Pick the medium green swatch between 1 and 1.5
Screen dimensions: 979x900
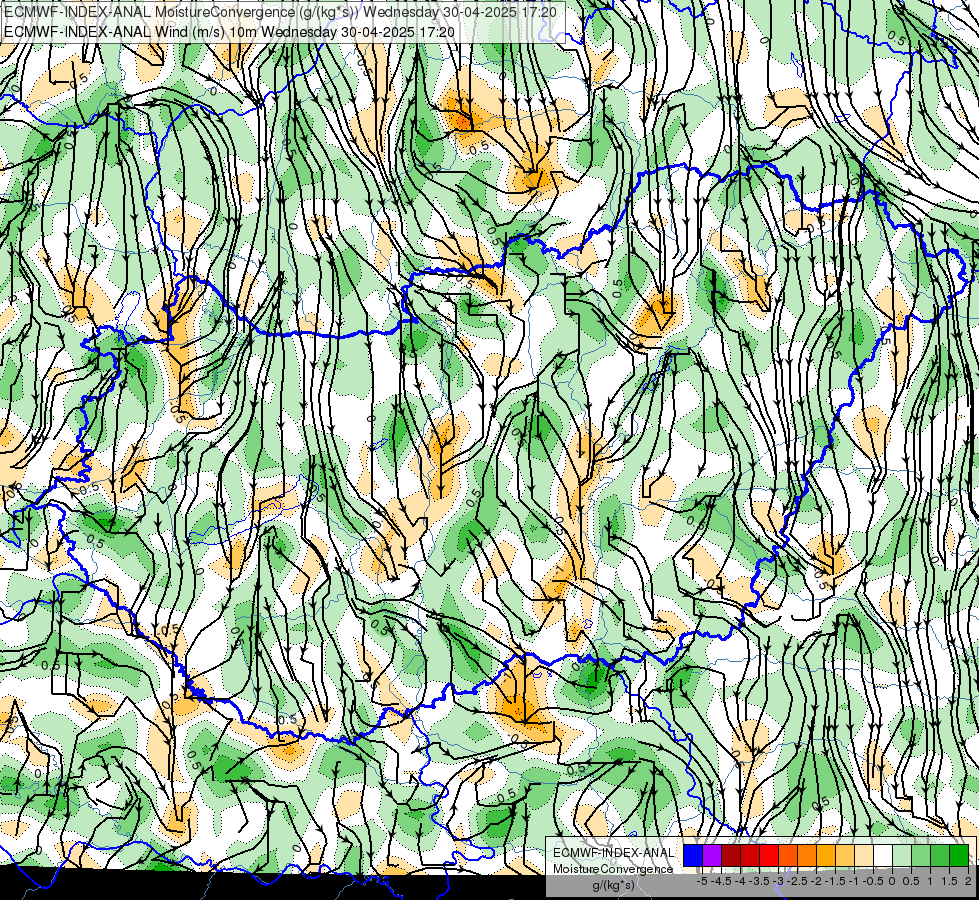tap(940, 855)
